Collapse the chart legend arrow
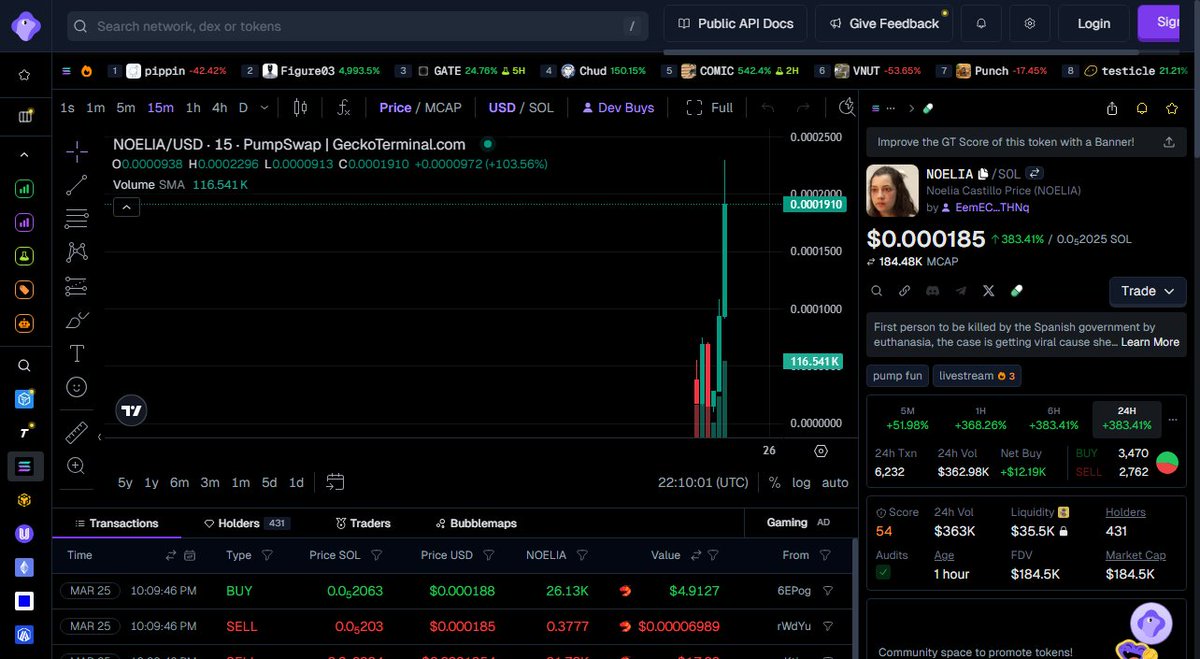 [x=127, y=207]
